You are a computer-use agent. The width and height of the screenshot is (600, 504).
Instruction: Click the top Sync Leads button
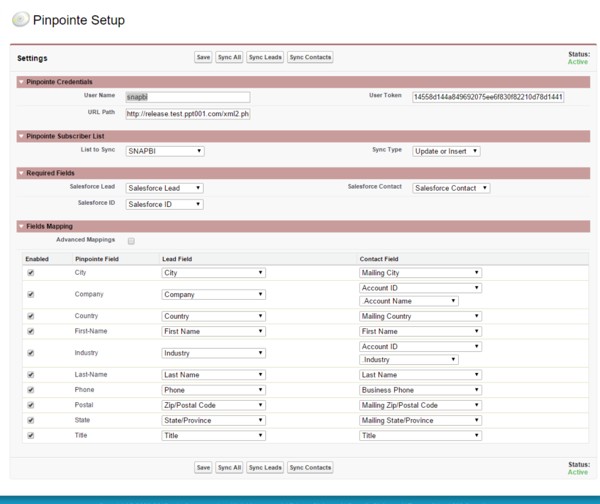265,57
